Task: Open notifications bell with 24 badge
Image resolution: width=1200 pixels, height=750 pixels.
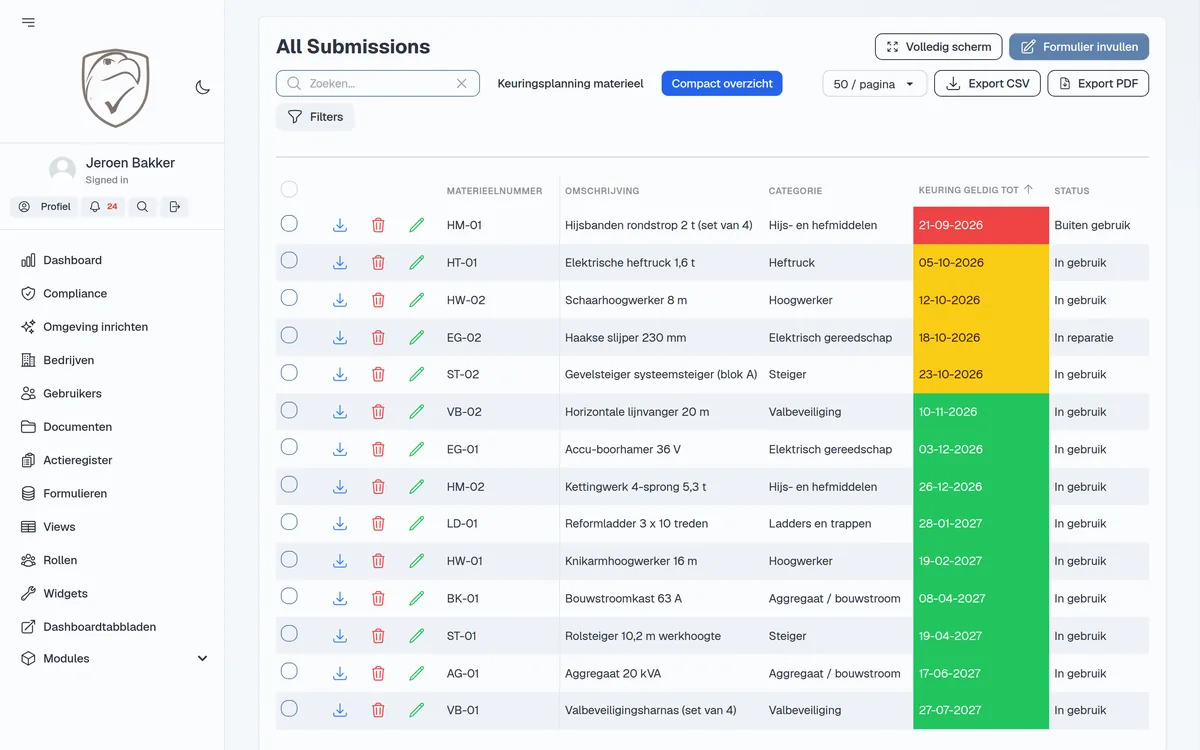Action: pos(103,207)
